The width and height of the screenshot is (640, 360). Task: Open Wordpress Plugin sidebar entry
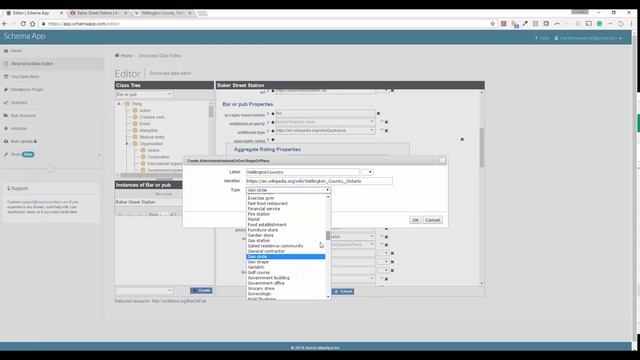(x=27, y=89)
